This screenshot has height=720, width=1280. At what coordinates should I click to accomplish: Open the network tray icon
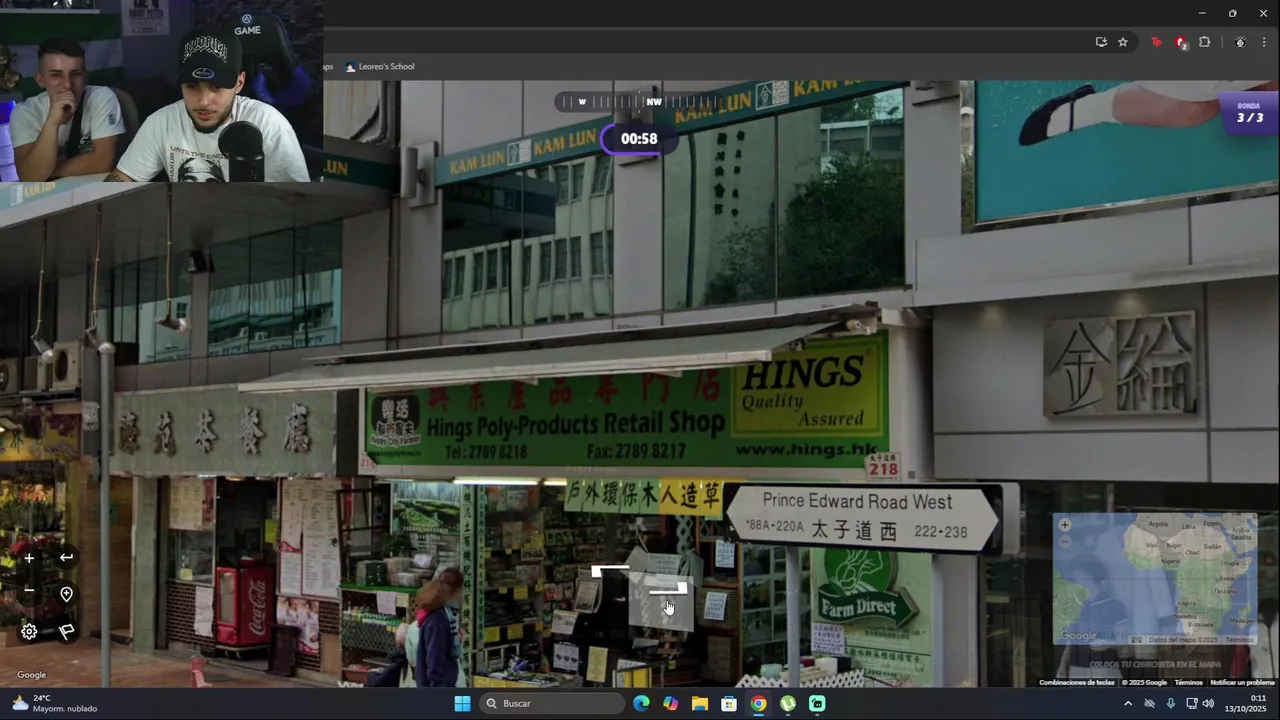1192,704
